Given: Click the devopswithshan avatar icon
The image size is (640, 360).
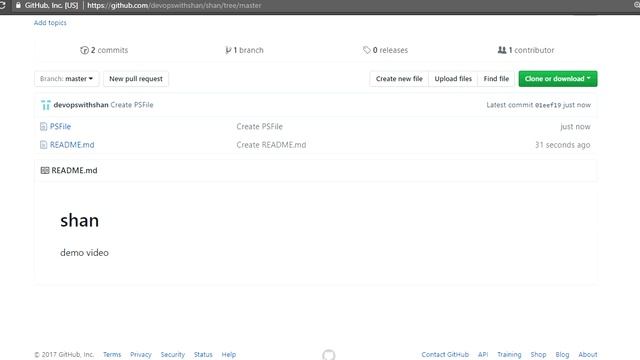Looking at the screenshot, I should coord(46,105).
